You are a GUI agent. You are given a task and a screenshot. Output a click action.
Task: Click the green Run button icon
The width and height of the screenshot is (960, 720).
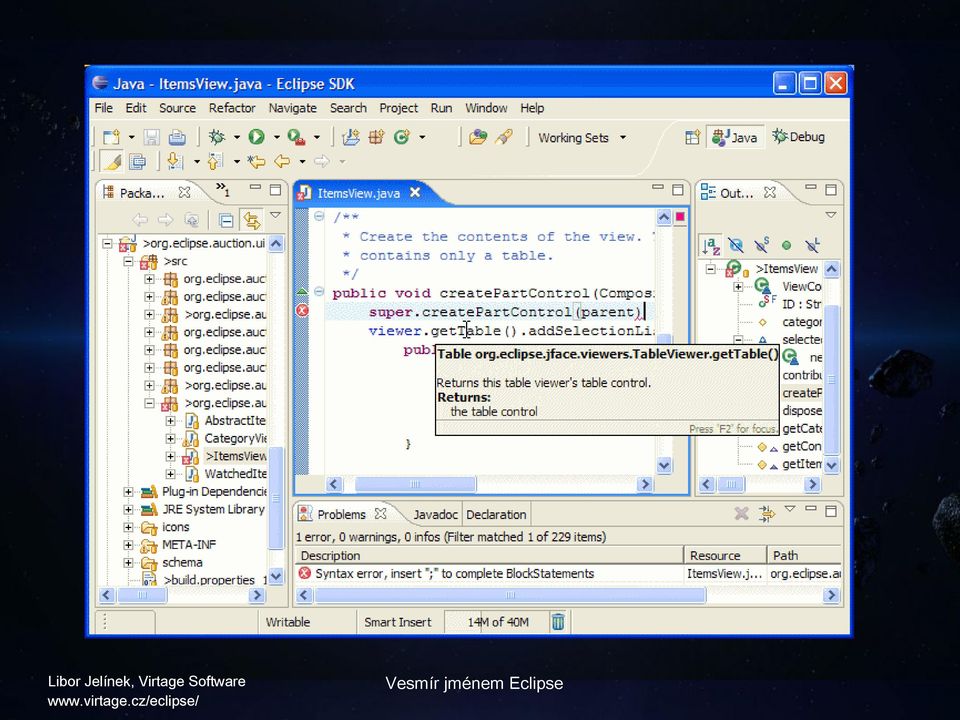pyautogui.click(x=257, y=137)
